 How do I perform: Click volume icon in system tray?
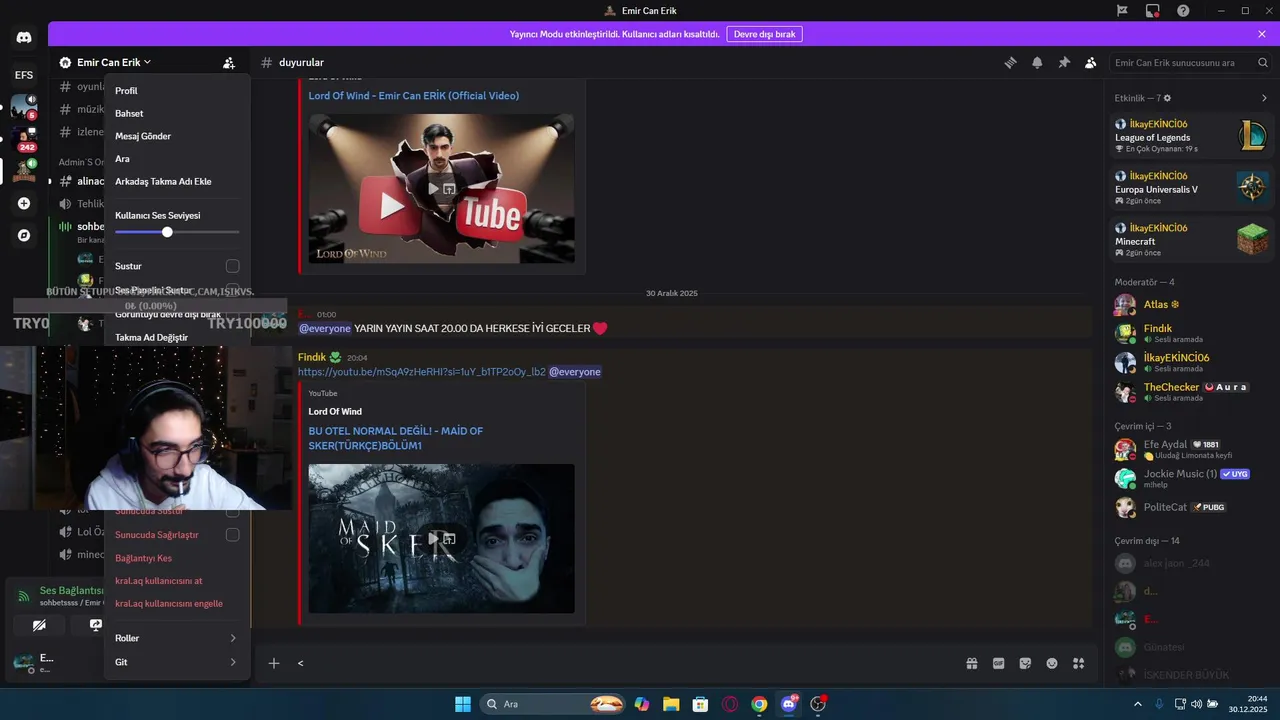[1196, 704]
